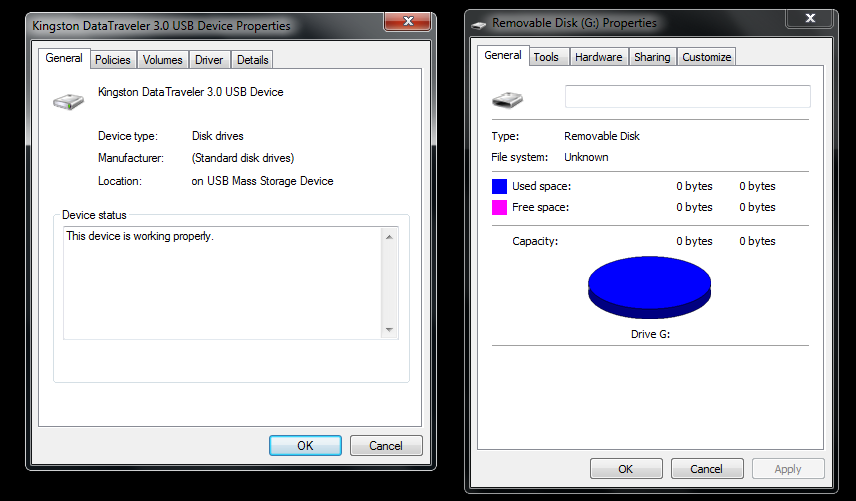856x501 pixels.
Task: Click the Kingston DataTraveler drive icon
Action: 68,101
